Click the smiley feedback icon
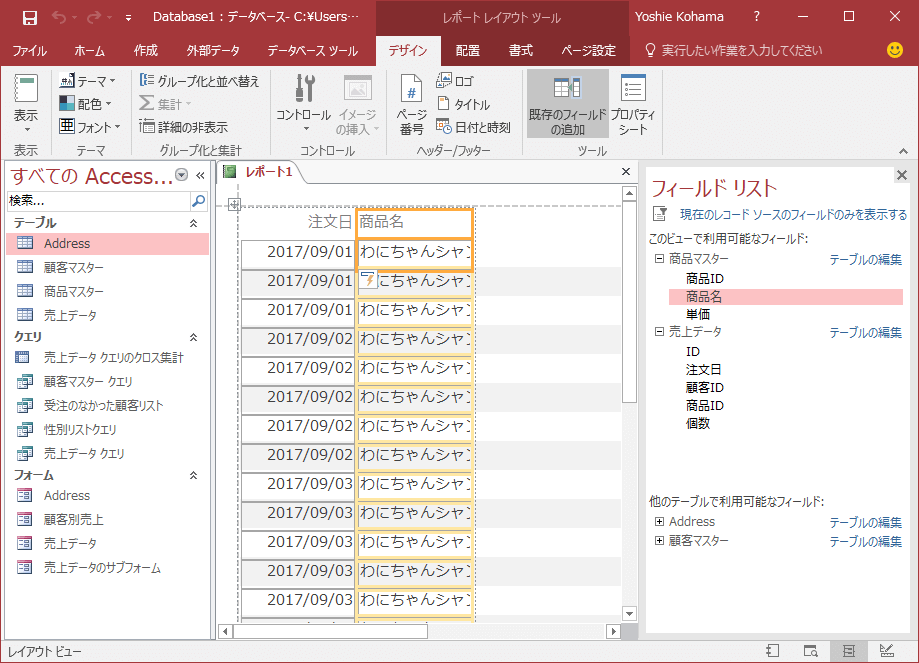The height and width of the screenshot is (663, 919). (894, 50)
